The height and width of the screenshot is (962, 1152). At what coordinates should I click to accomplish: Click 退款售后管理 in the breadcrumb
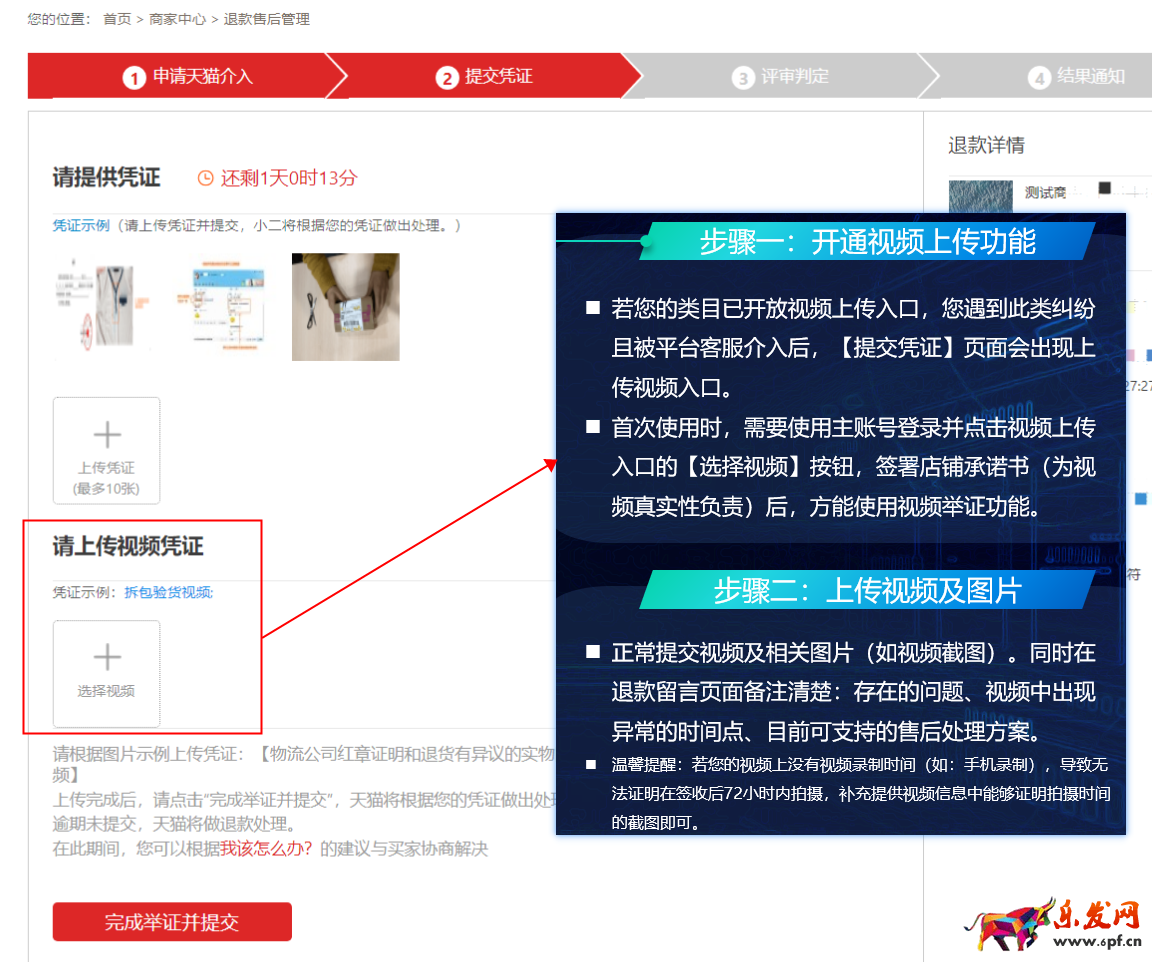click(266, 19)
